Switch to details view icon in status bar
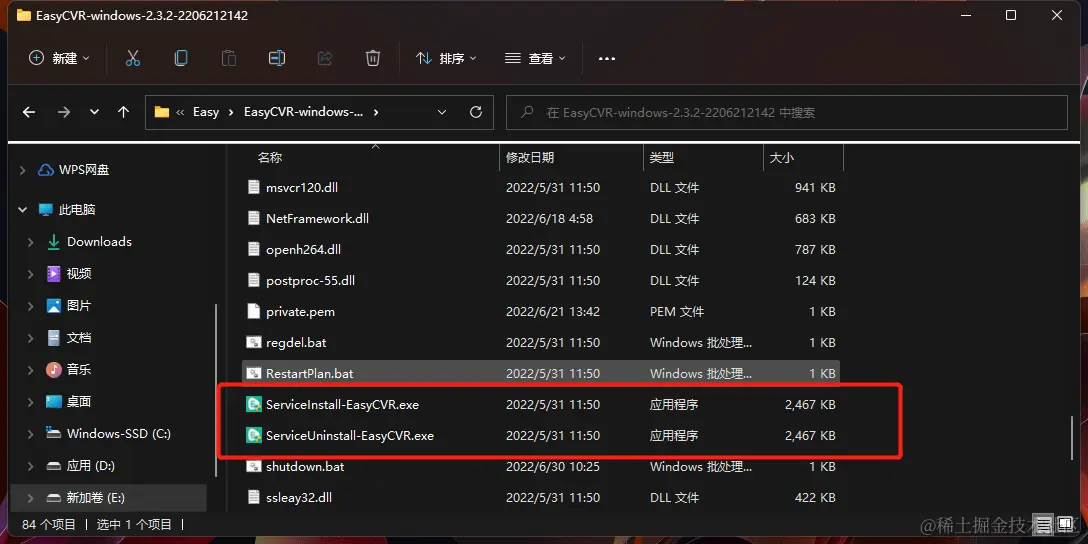1088x544 pixels. (x=1042, y=525)
